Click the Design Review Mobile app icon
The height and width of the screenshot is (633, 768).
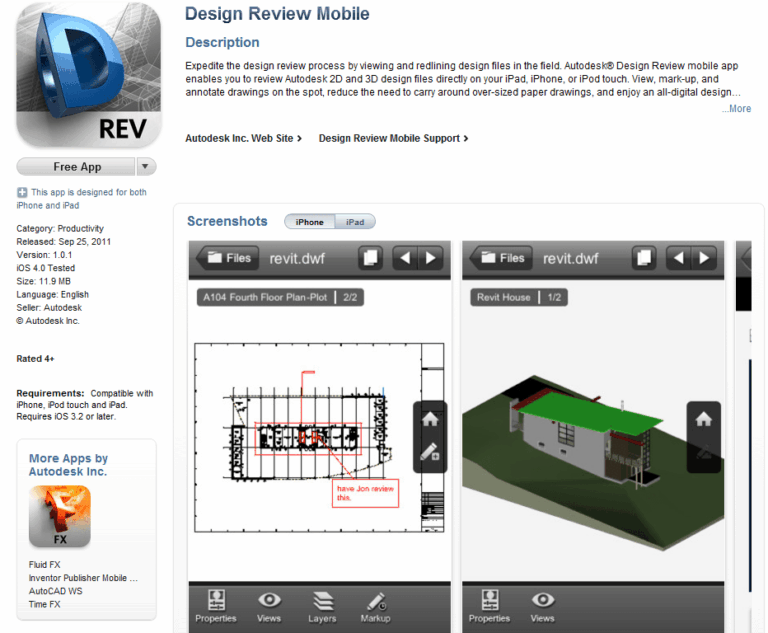coord(89,75)
